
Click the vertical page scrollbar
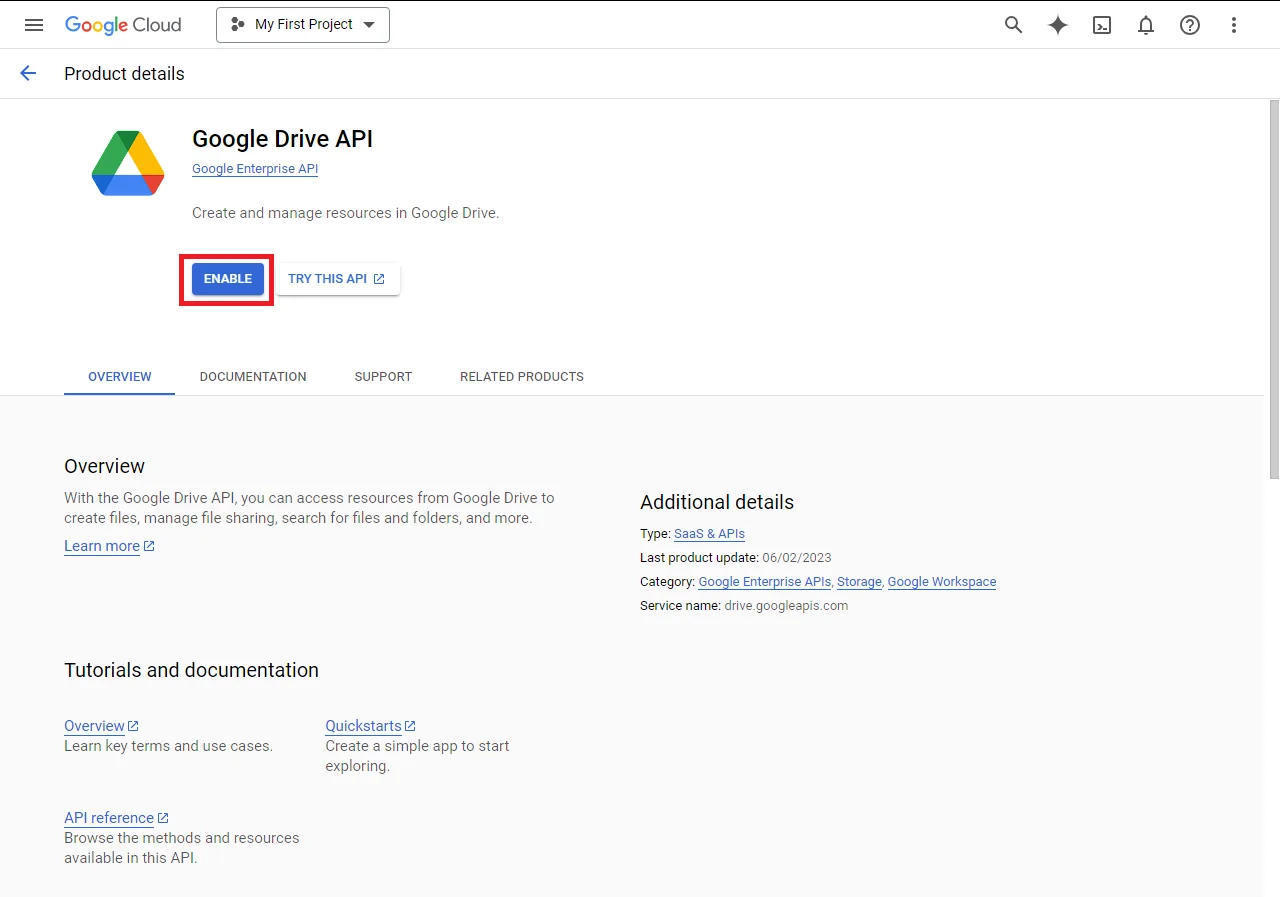tap(1274, 290)
